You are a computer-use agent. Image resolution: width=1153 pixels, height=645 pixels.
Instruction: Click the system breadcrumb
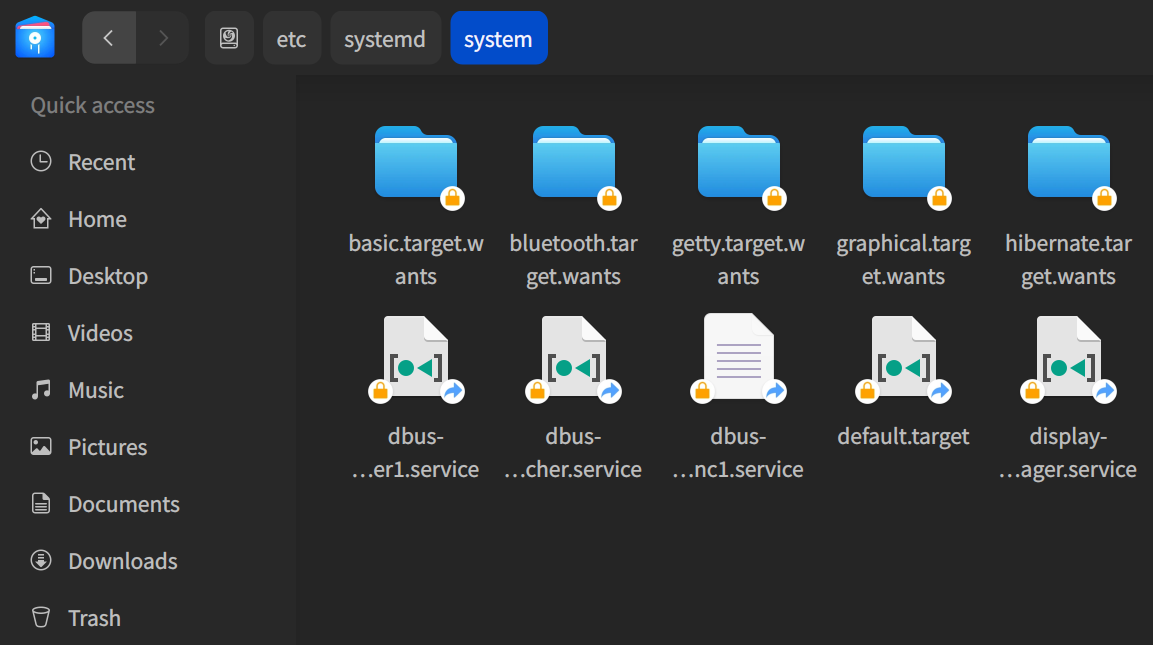[498, 38]
